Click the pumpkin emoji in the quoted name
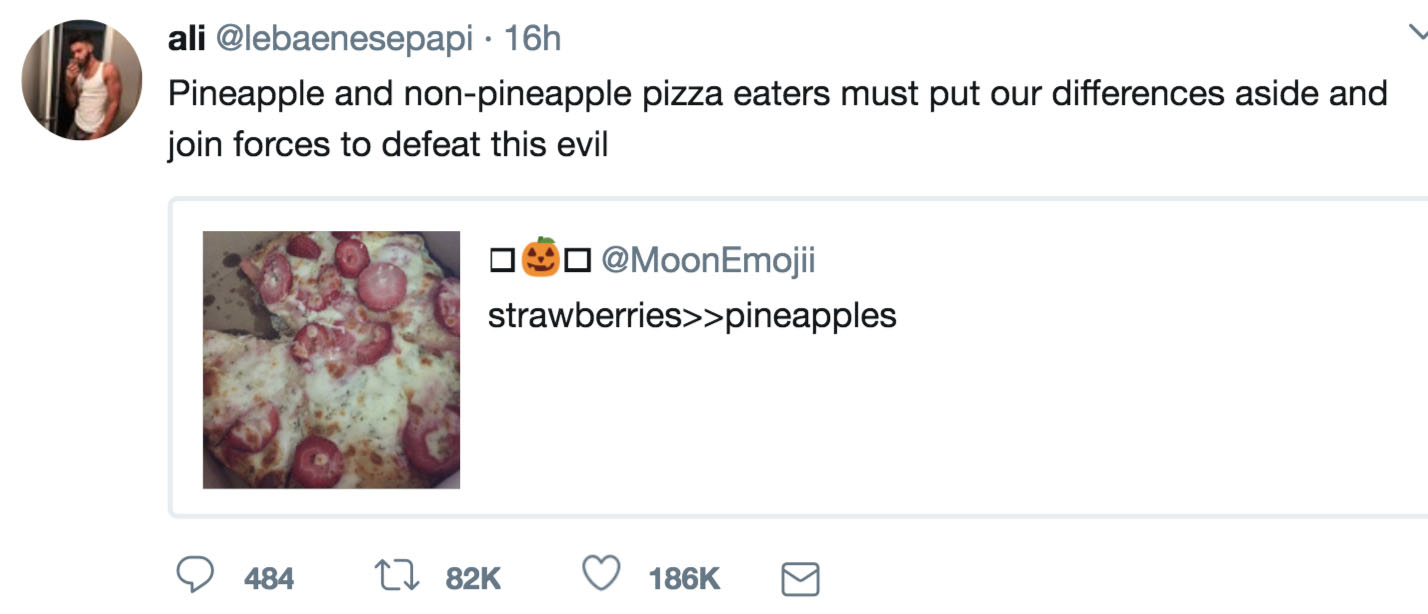Image resolution: width=1428 pixels, height=614 pixels. [x=540, y=258]
